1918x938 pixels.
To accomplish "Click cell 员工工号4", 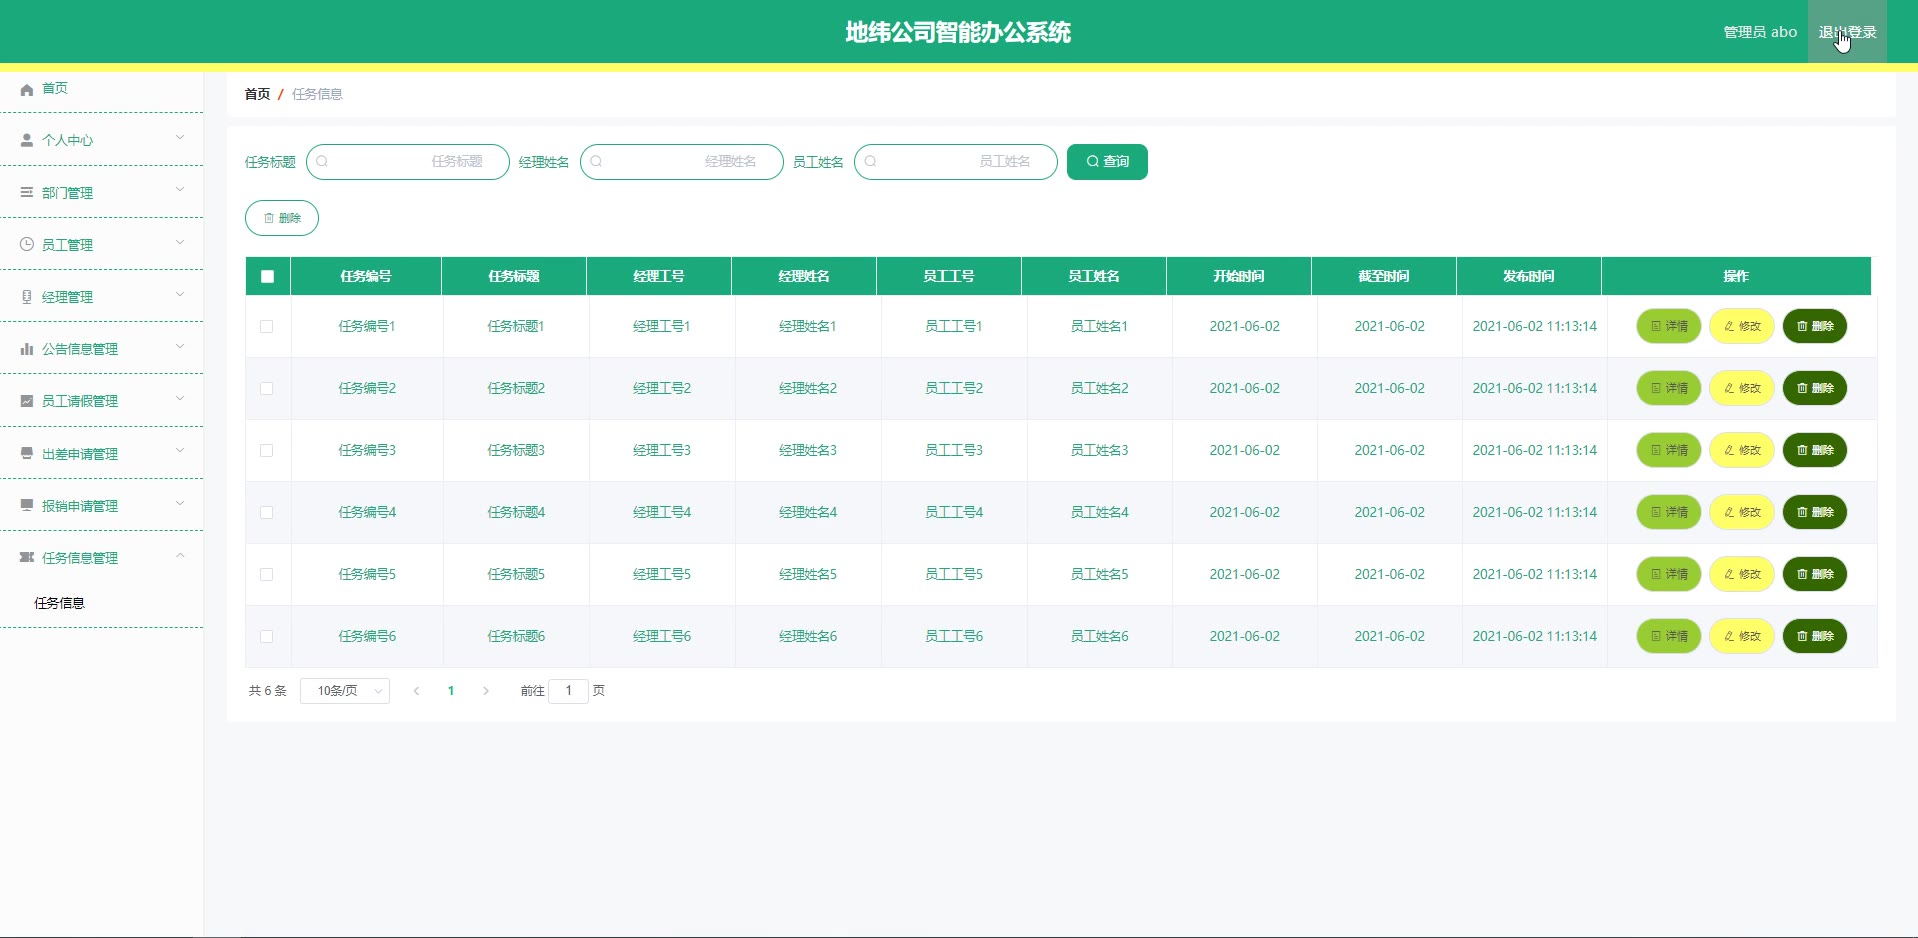I will [953, 512].
